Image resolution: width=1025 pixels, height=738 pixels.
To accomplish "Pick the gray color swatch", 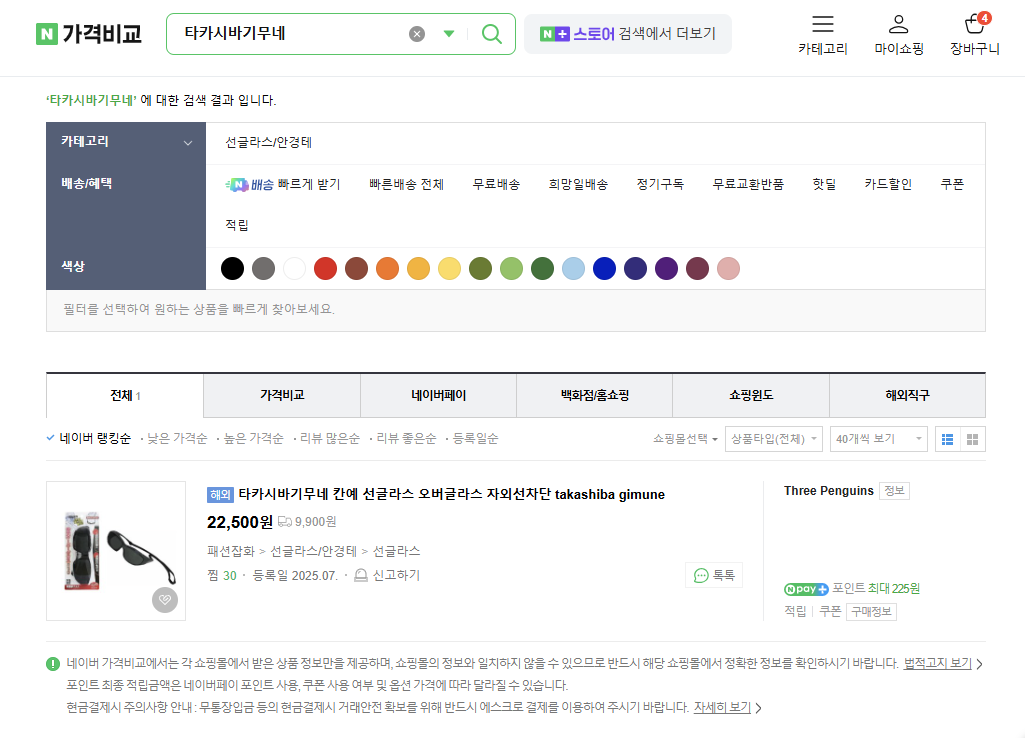I will 263,269.
